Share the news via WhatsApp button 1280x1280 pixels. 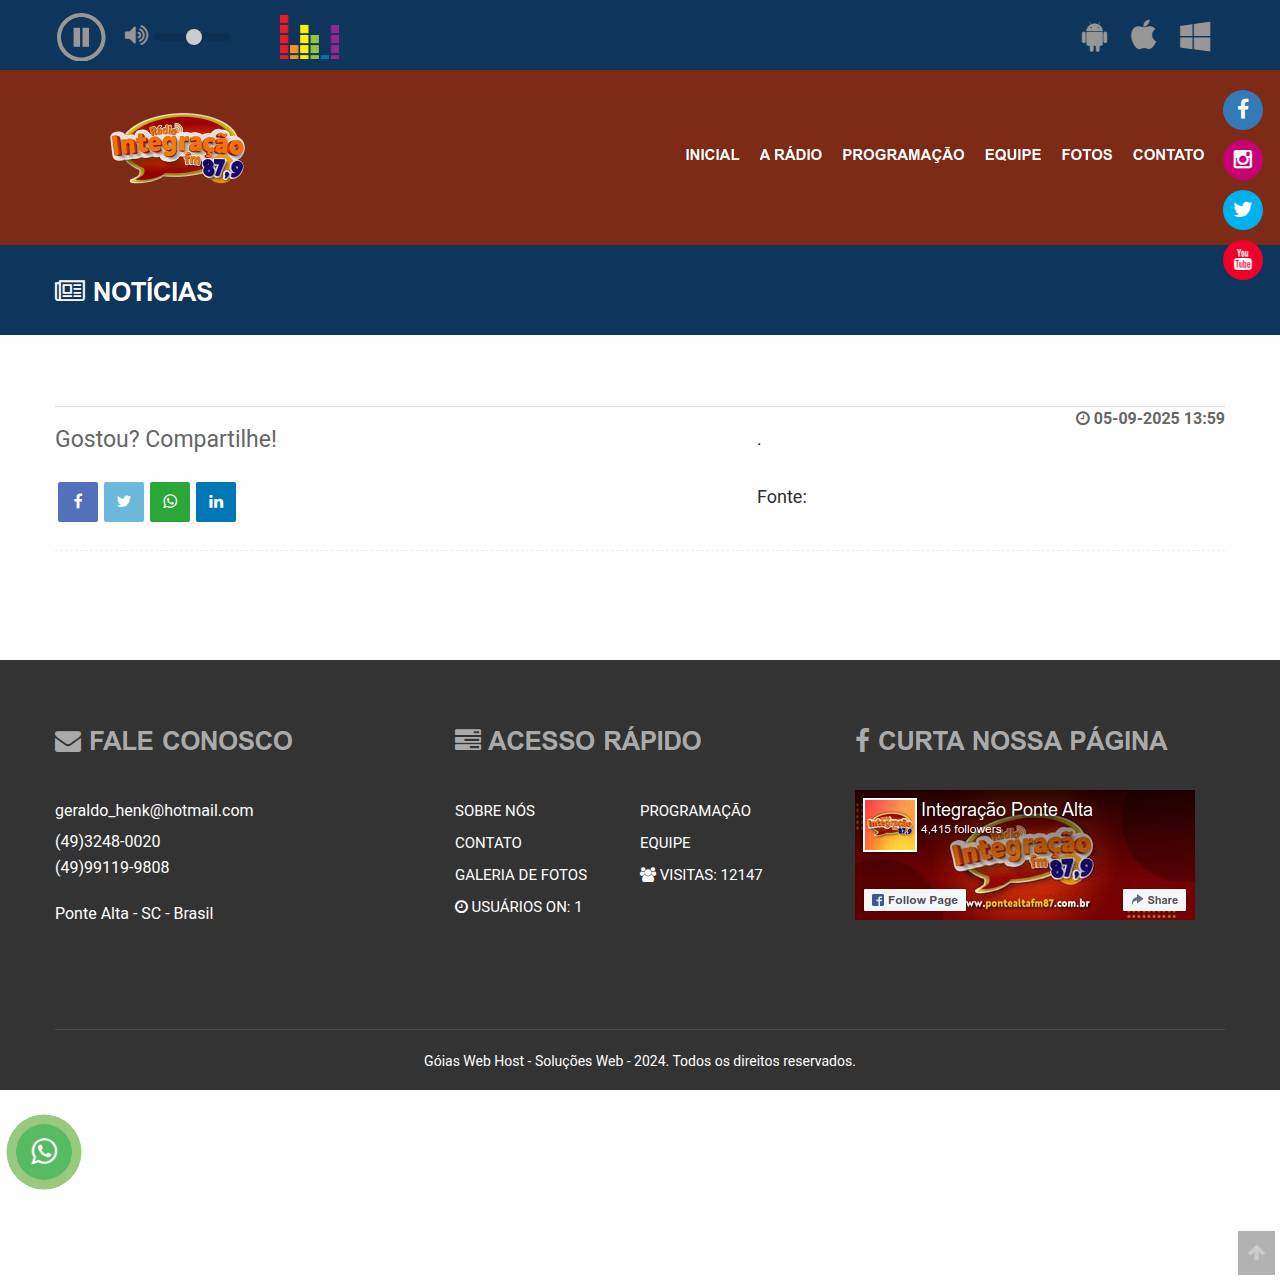tap(170, 502)
